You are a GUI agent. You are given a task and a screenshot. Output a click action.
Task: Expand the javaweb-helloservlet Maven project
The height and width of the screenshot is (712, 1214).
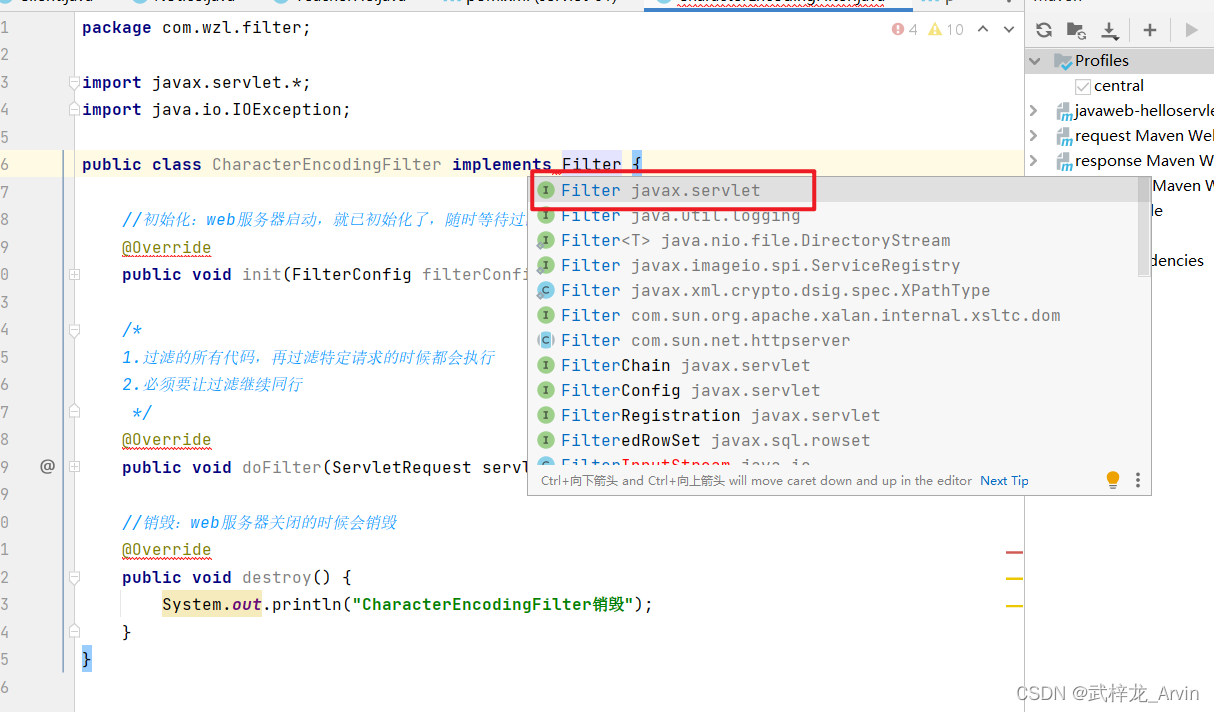(x=1035, y=111)
